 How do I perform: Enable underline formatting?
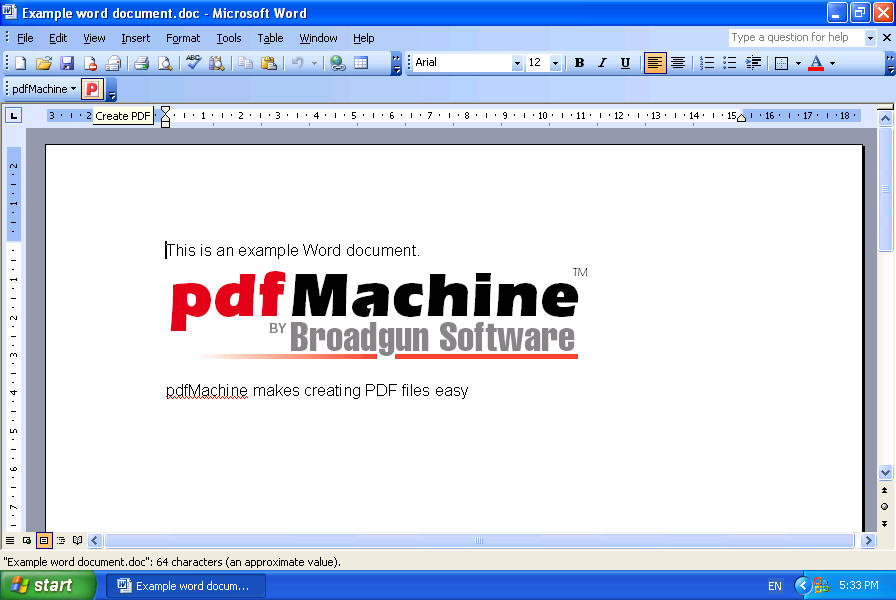tap(625, 62)
